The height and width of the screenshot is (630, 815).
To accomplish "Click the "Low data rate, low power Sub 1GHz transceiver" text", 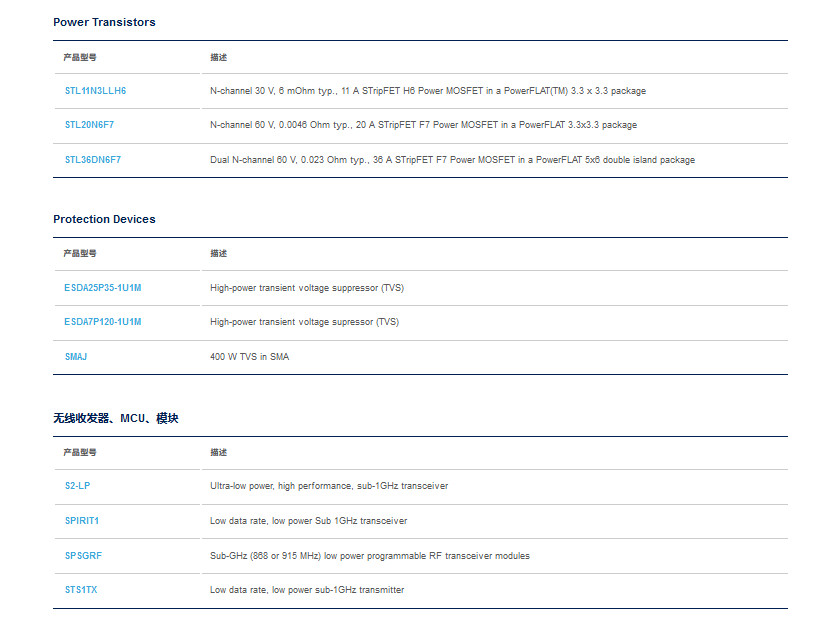I will point(308,520).
